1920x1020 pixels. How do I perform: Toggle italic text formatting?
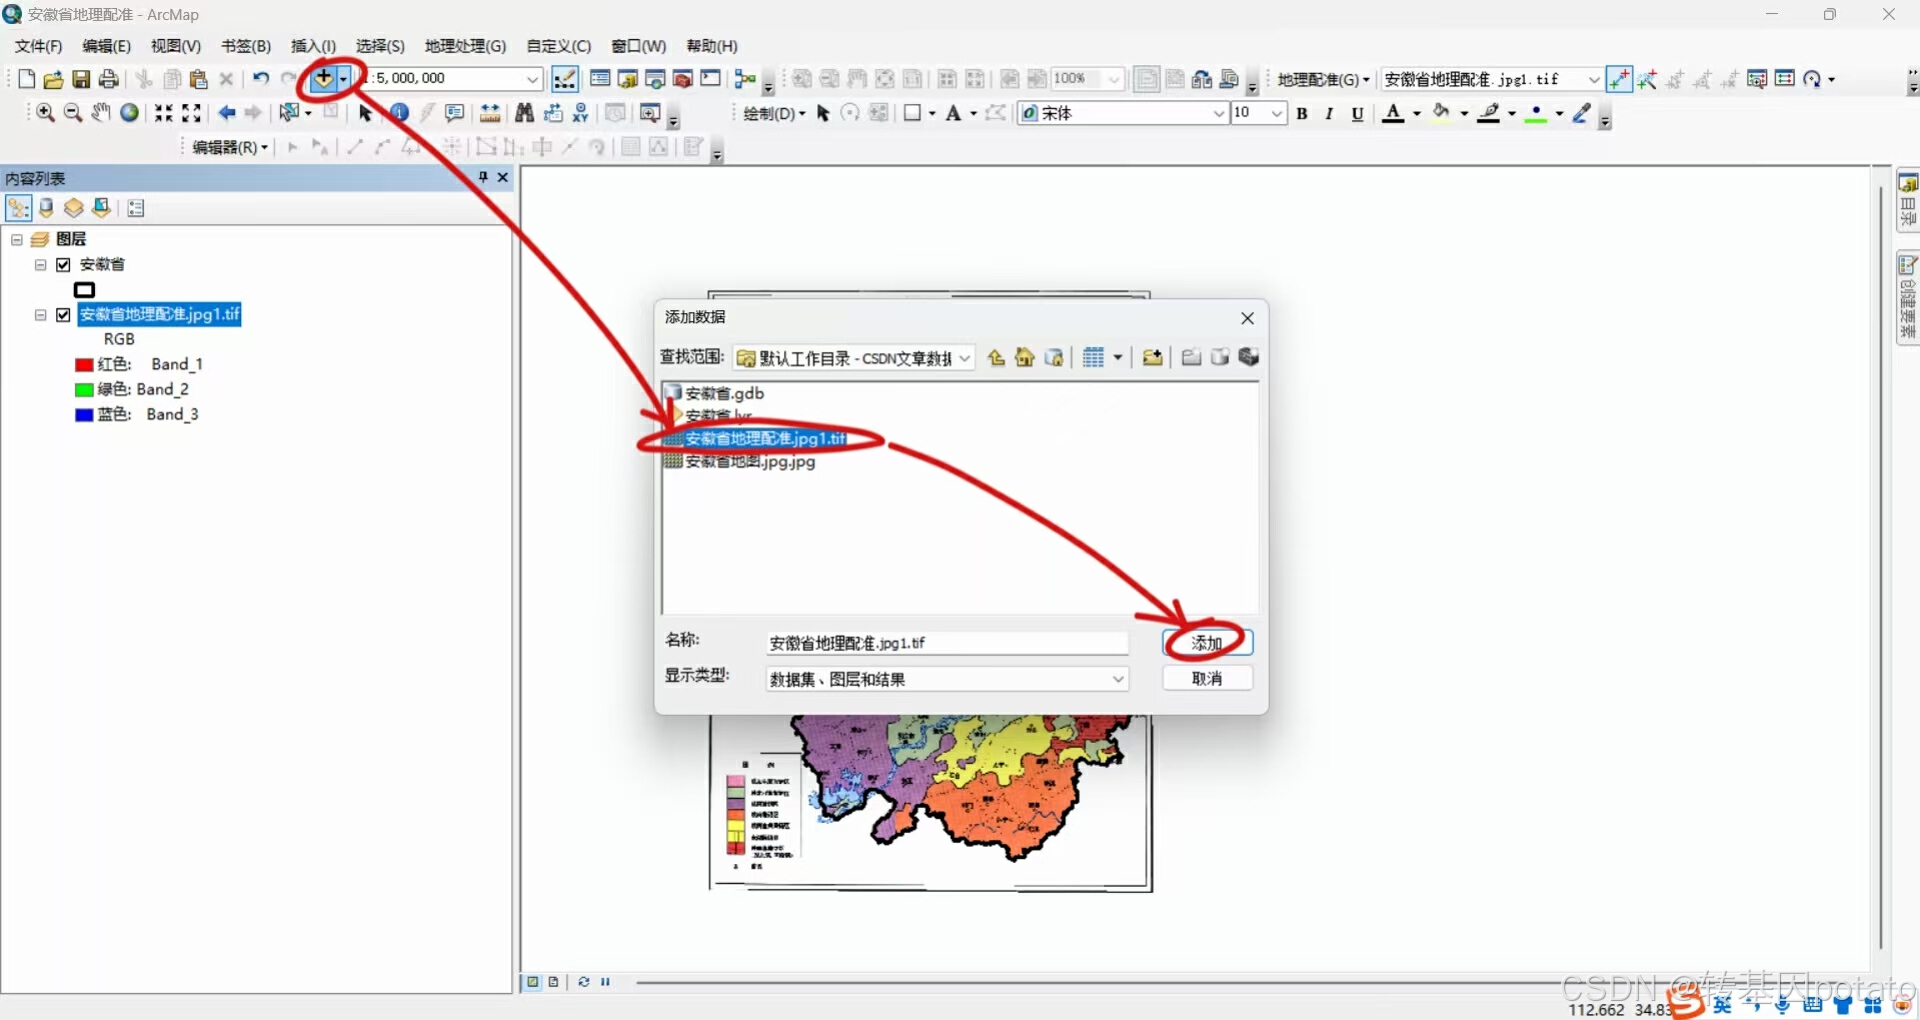click(1329, 114)
